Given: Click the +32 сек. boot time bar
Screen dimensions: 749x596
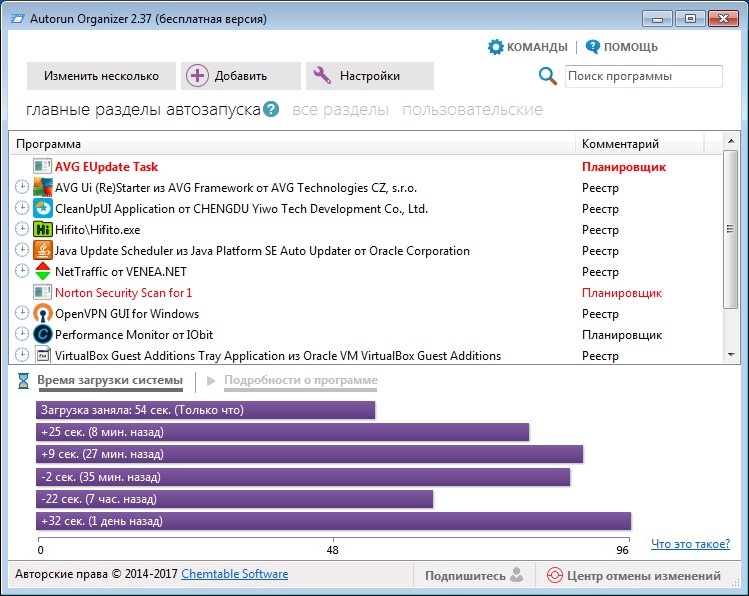Looking at the screenshot, I should [333, 521].
